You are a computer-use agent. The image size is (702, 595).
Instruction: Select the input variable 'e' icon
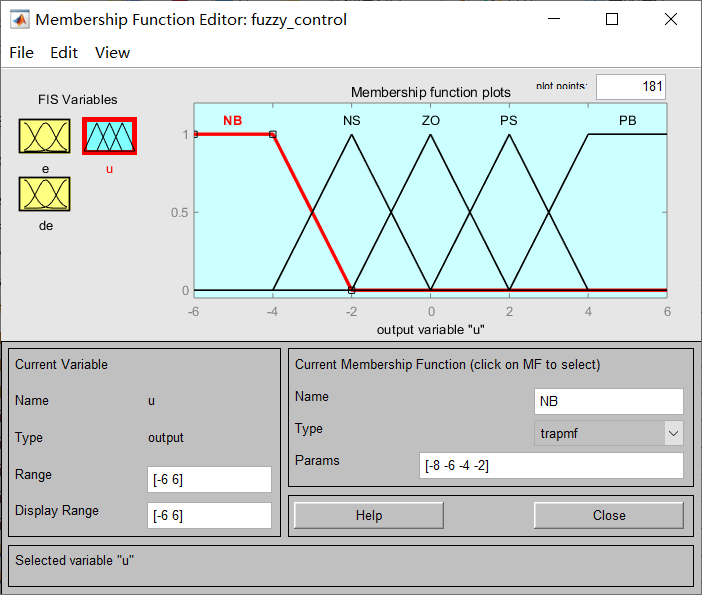pyautogui.click(x=44, y=136)
